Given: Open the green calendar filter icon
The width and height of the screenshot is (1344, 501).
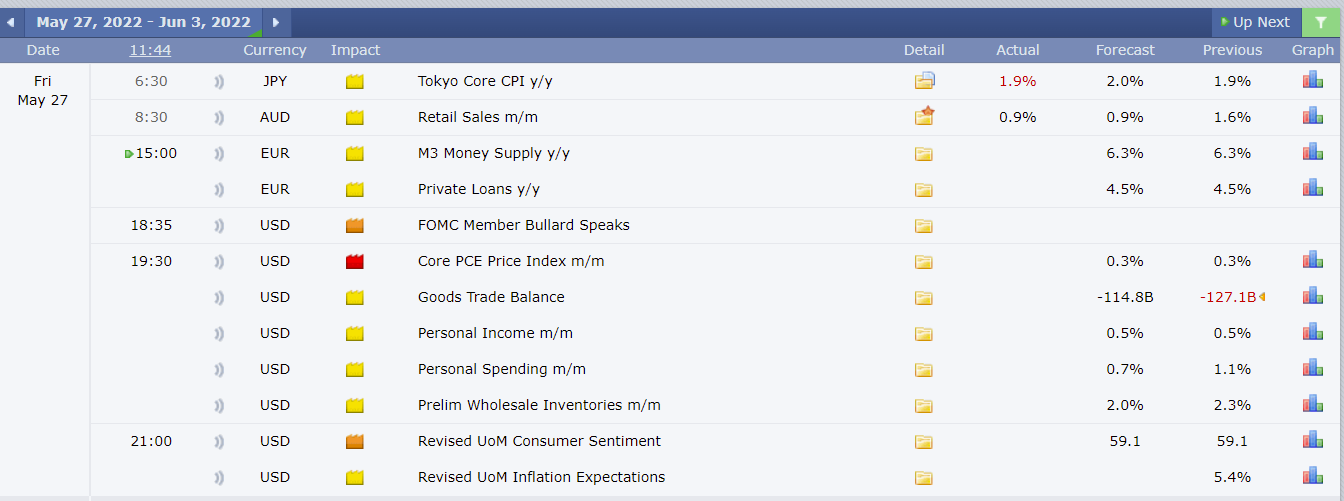Looking at the screenshot, I should [x=1321, y=22].
